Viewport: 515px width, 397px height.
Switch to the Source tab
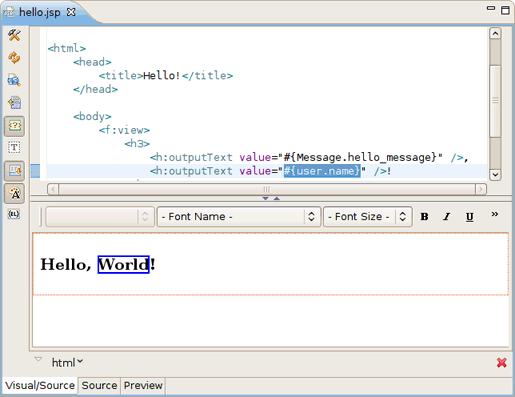click(99, 385)
